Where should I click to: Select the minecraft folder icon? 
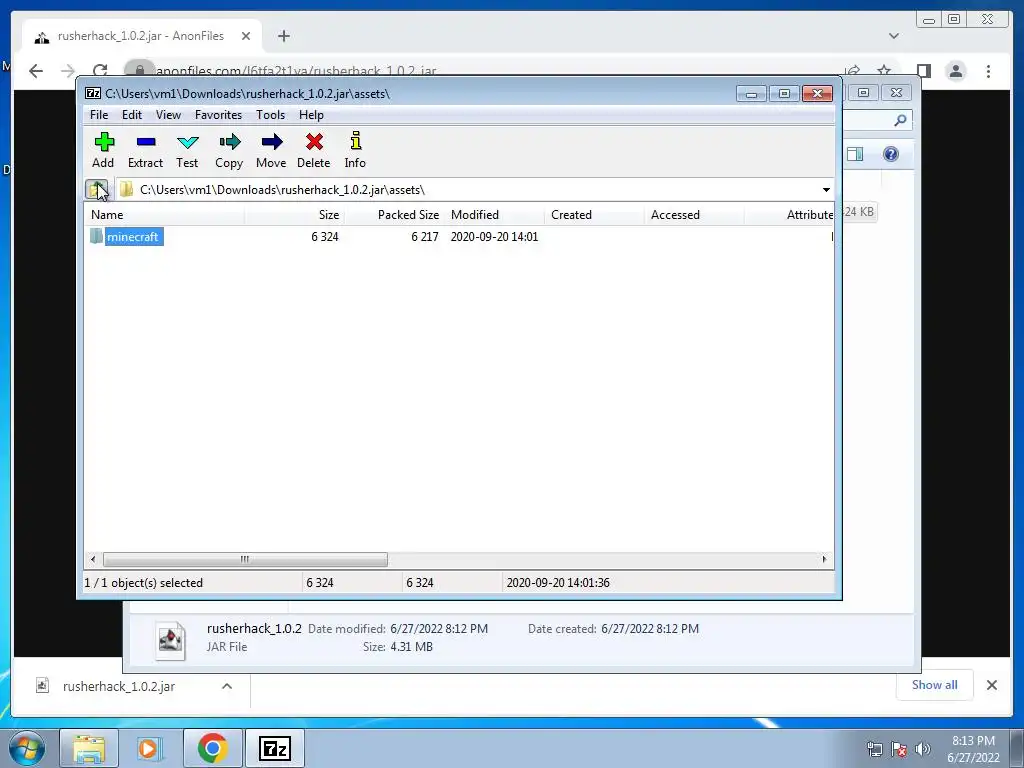pyautogui.click(x=97, y=236)
